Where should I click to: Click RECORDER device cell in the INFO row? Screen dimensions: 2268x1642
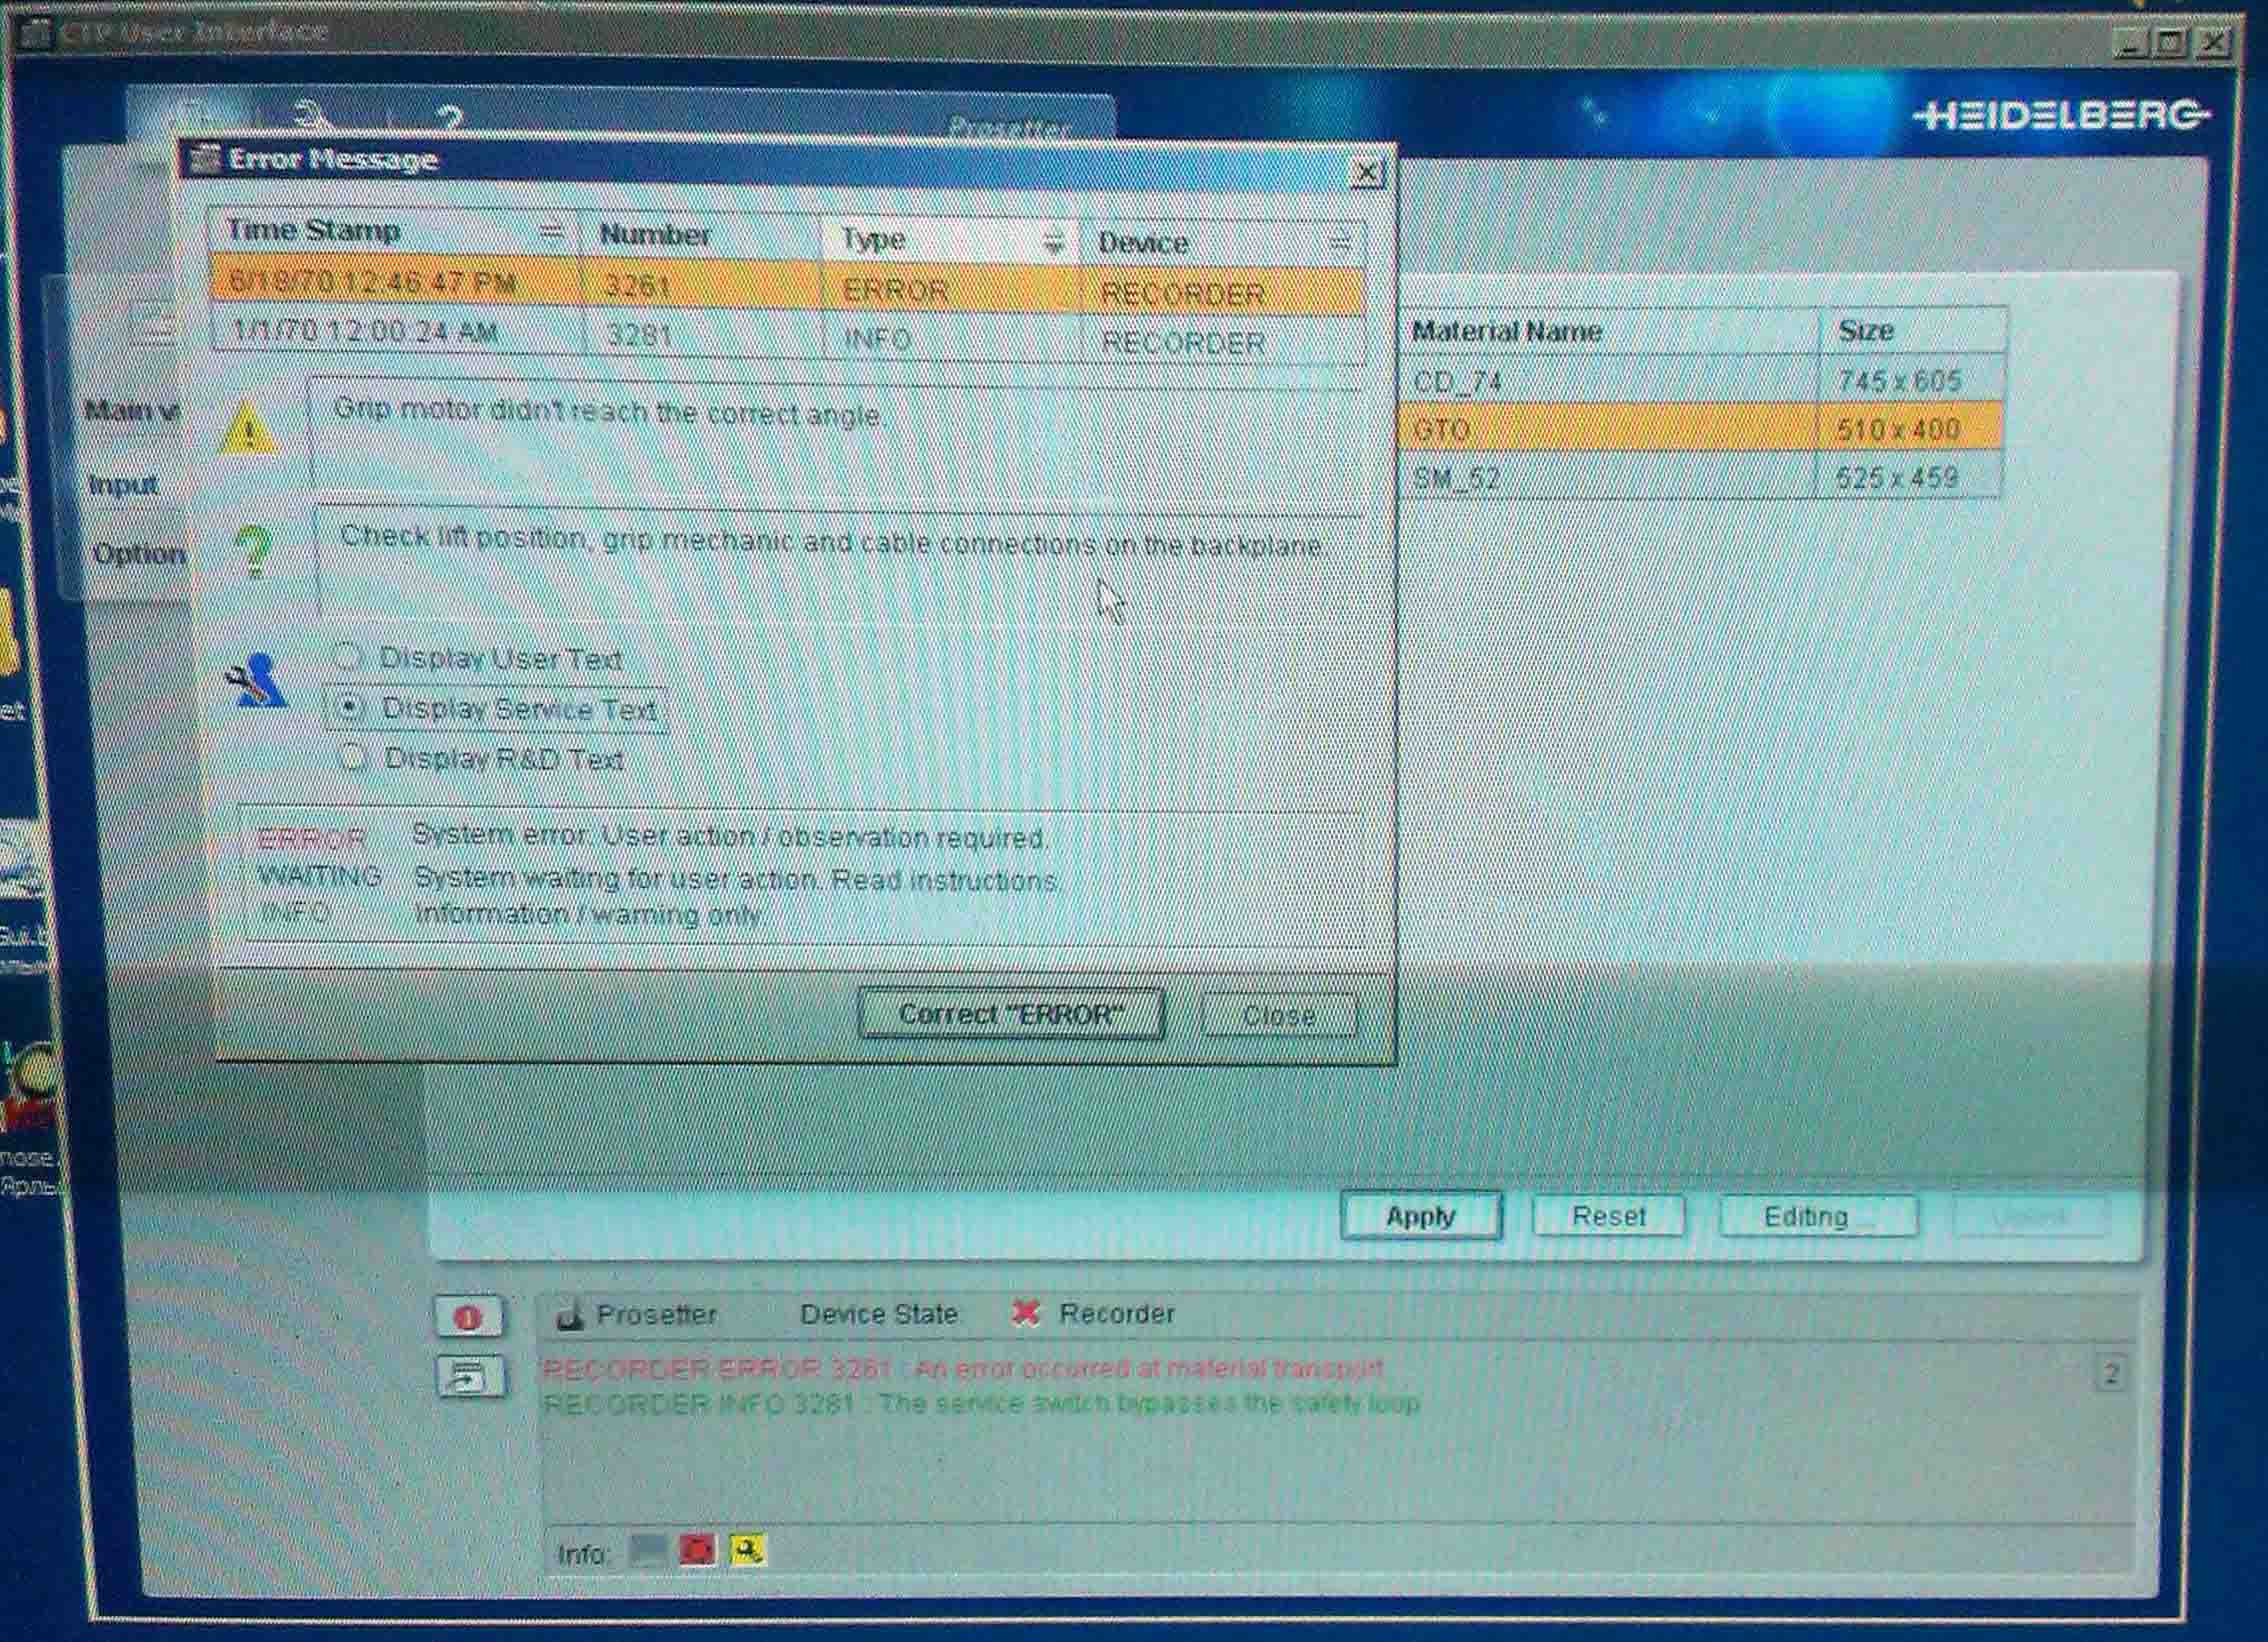point(1224,343)
